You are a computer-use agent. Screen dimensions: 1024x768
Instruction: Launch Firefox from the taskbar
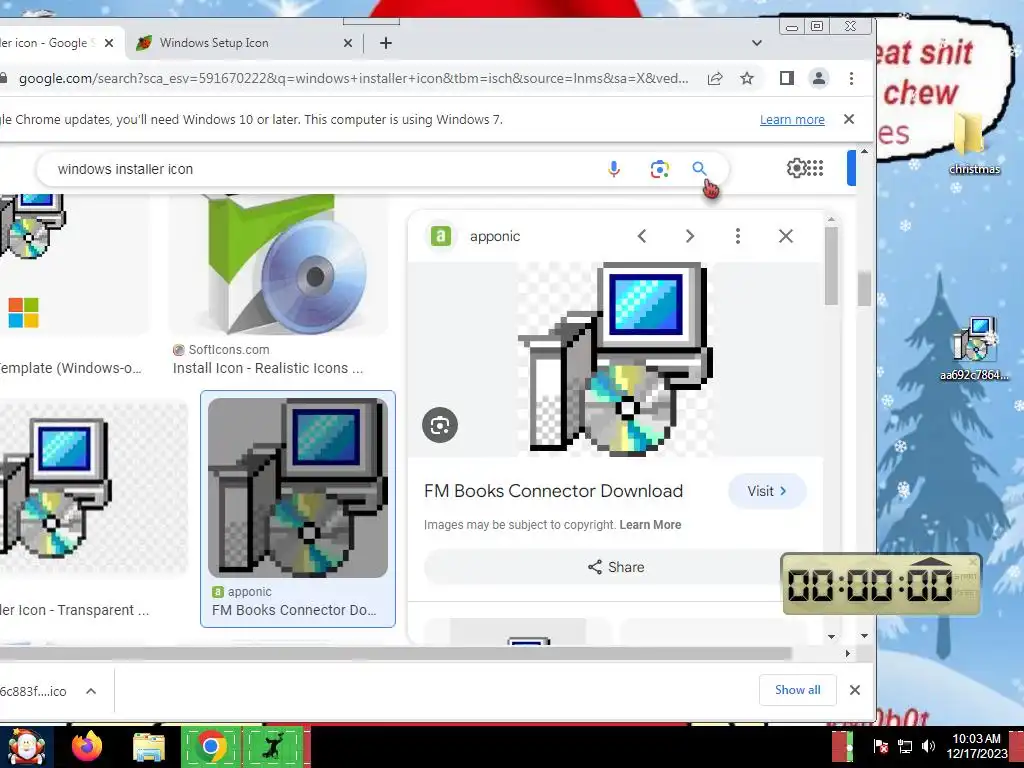click(88, 746)
